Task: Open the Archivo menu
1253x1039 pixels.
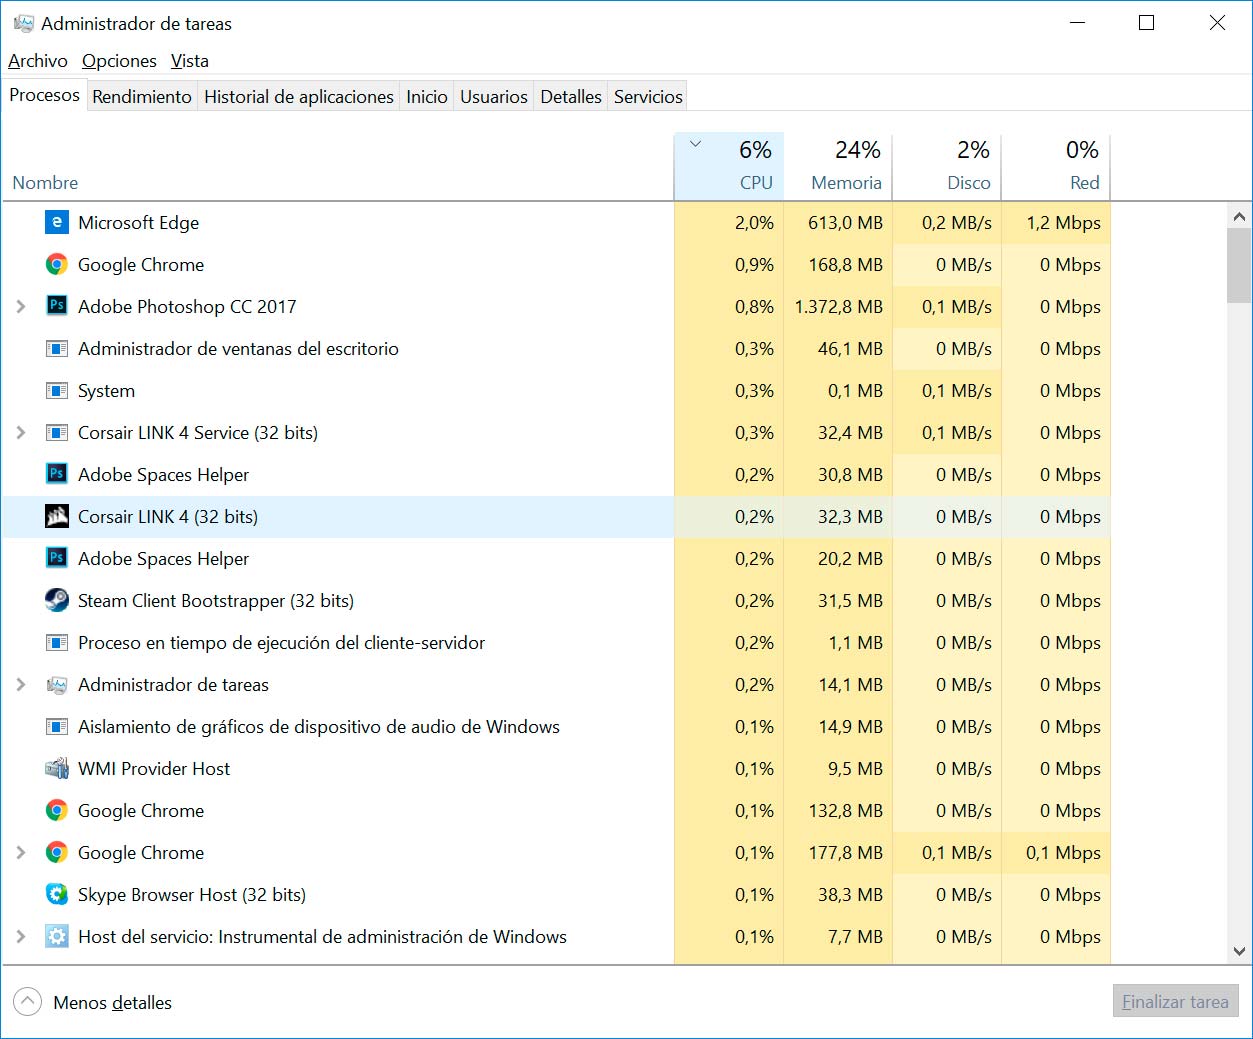Action: point(38,61)
